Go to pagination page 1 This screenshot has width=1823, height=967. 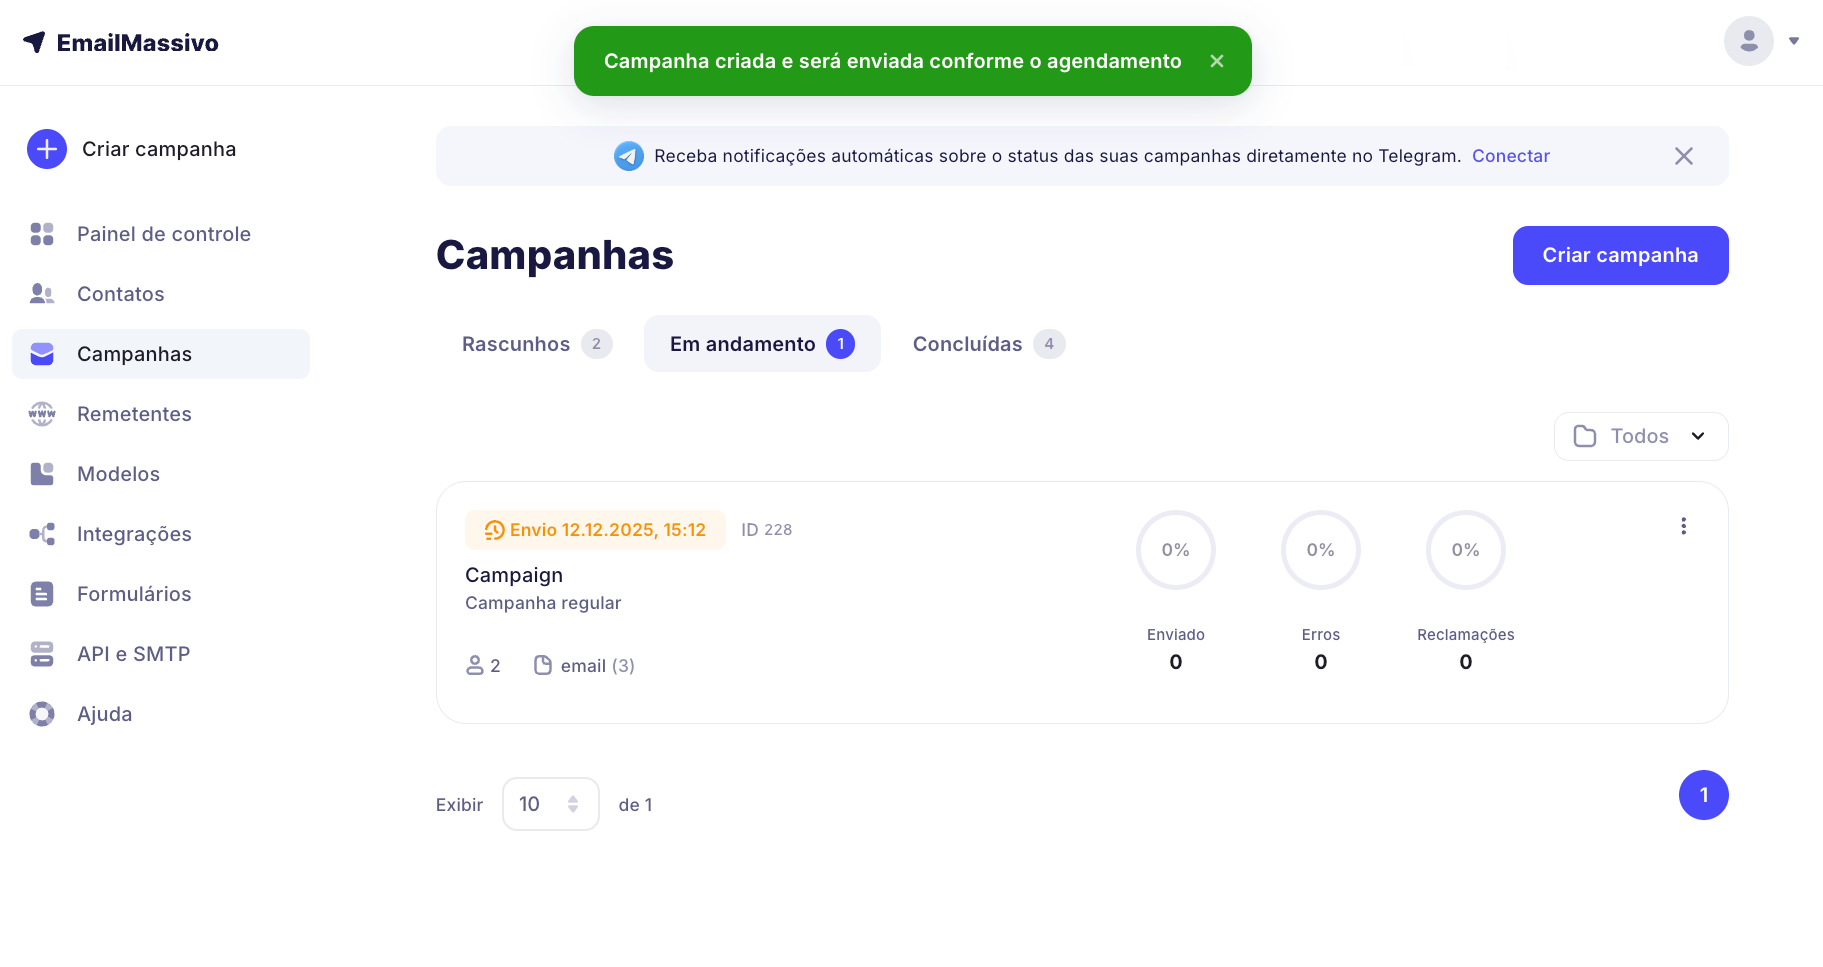point(1703,795)
